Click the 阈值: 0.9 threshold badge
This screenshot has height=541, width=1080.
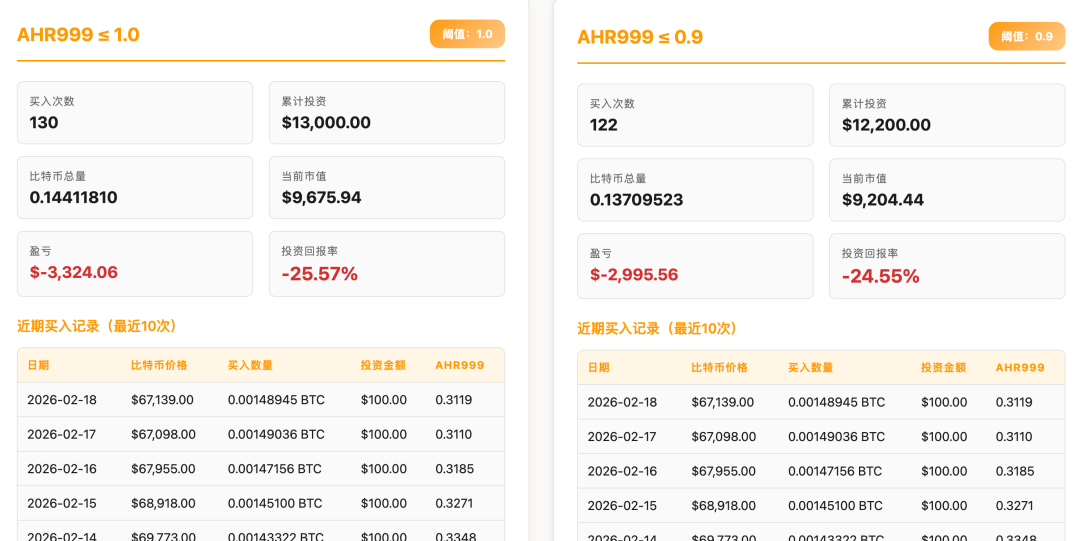(x=1026, y=37)
